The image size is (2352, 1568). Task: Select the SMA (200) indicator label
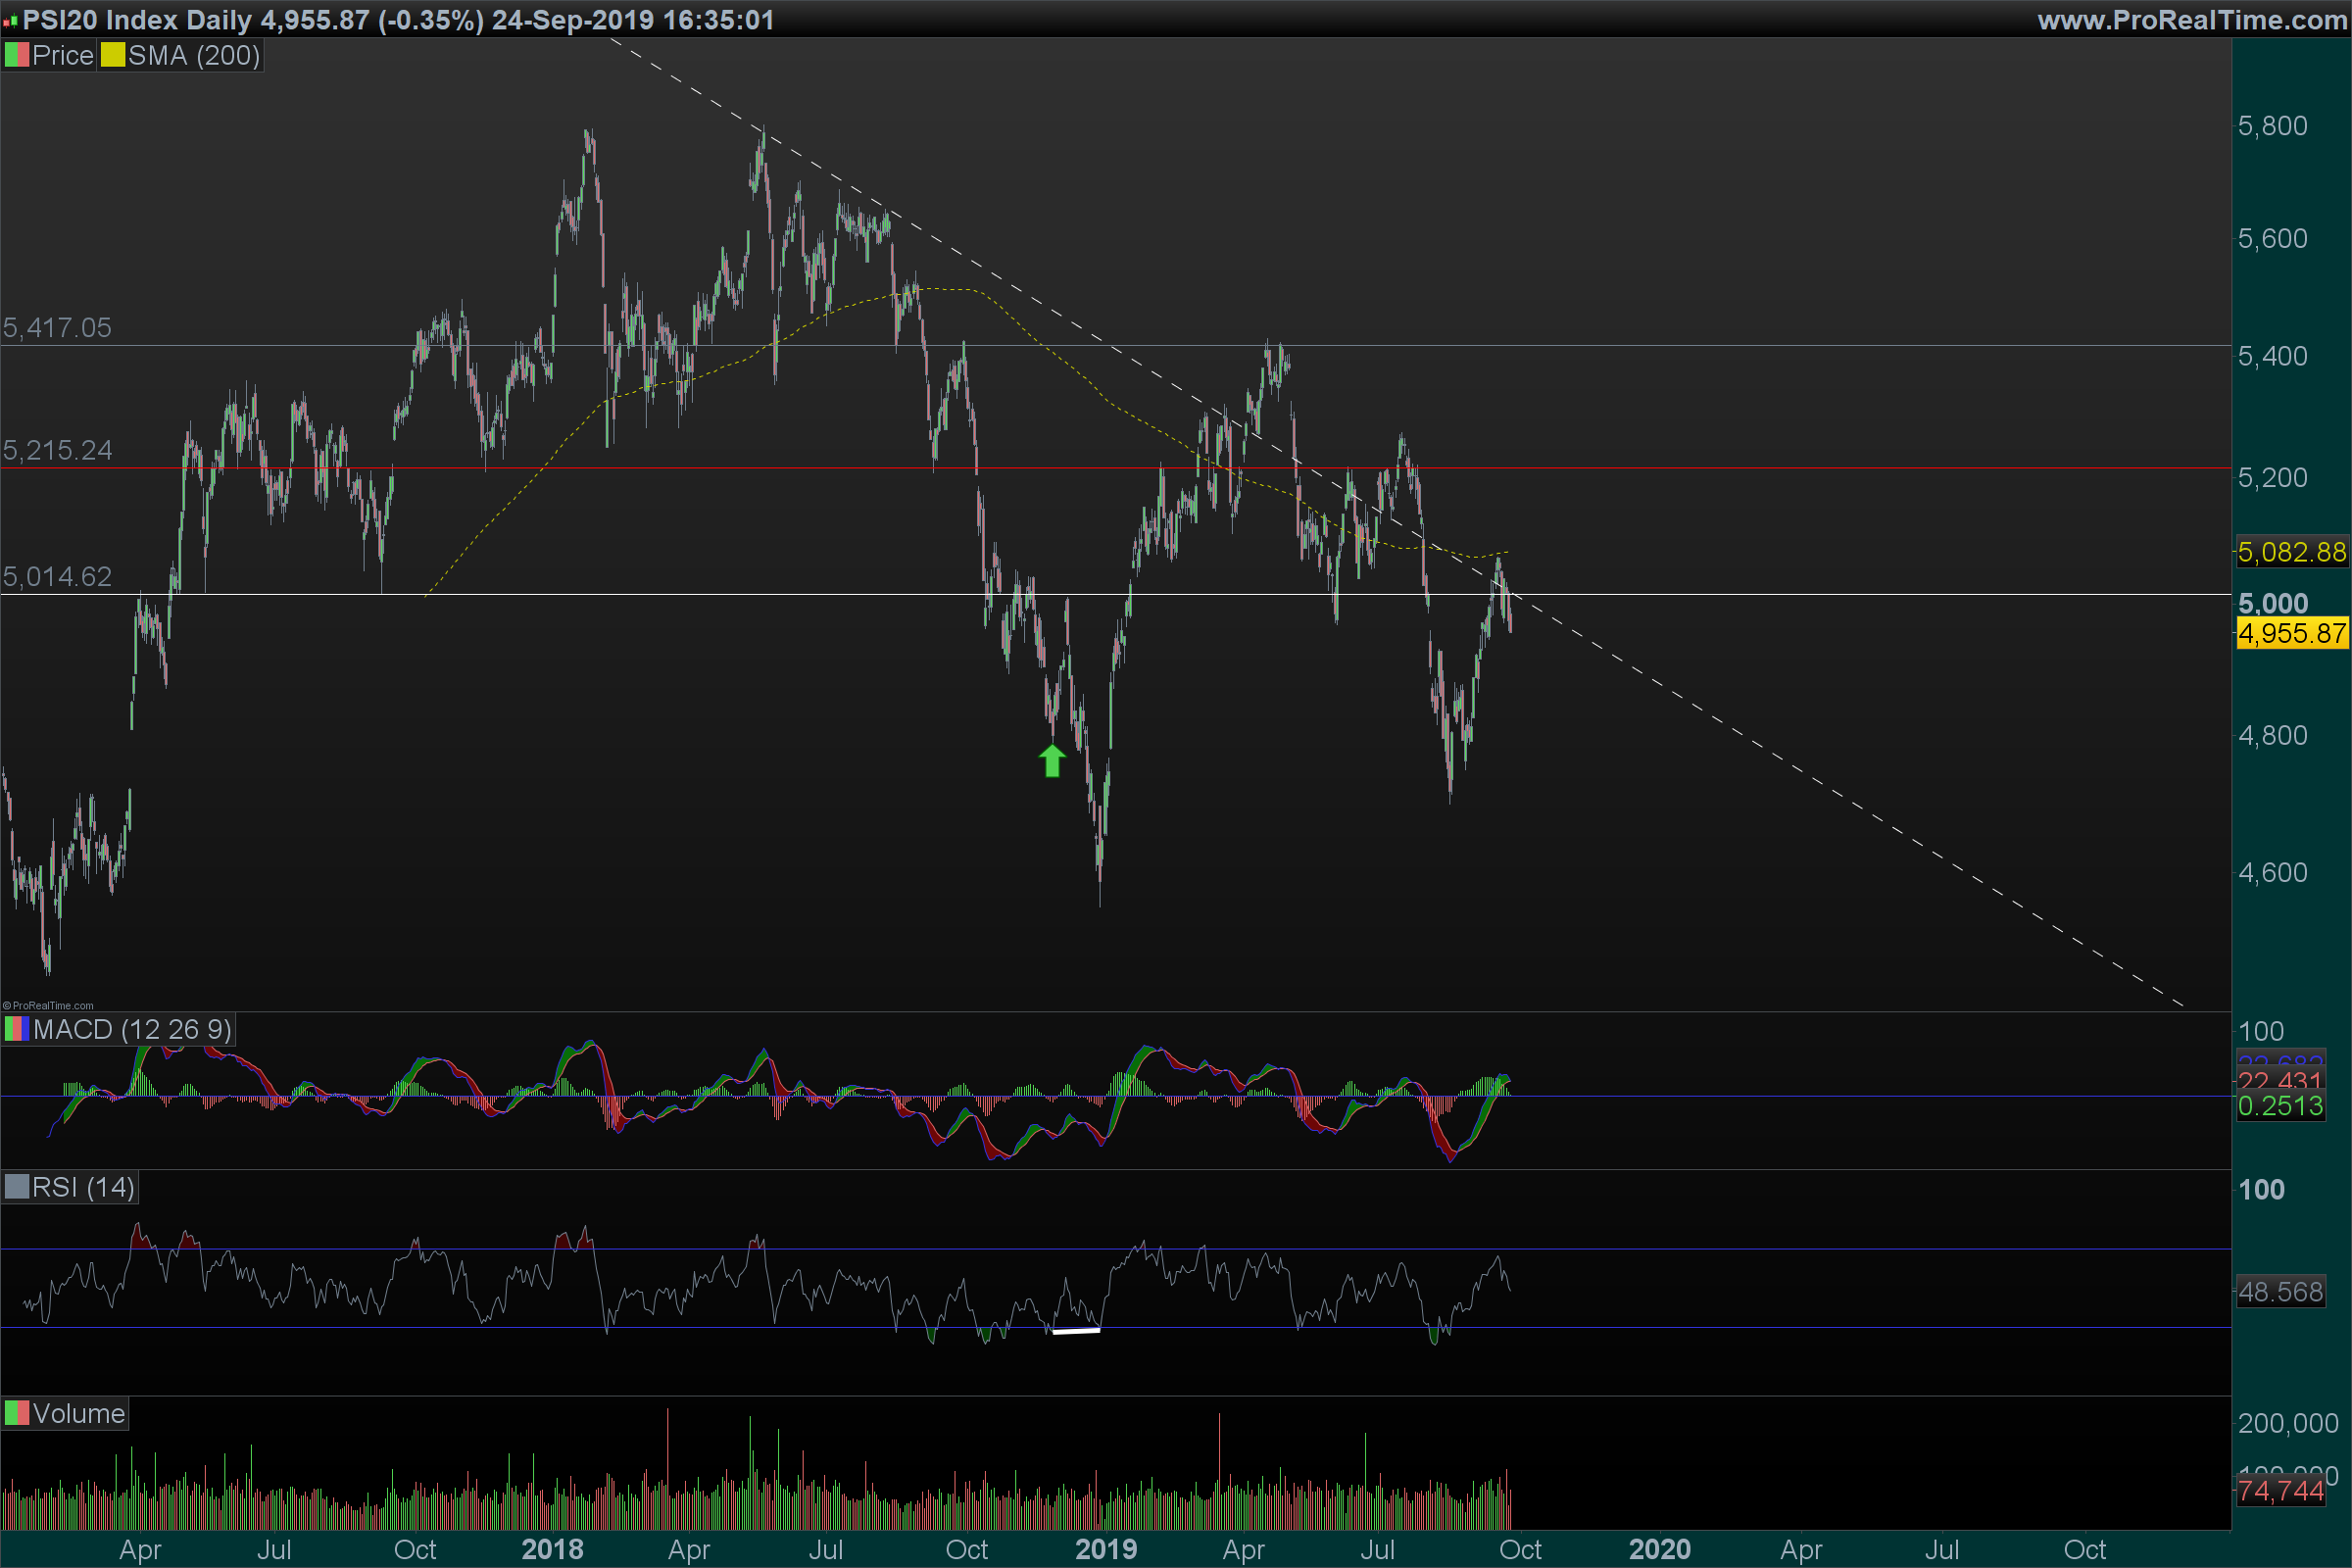click(194, 55)
